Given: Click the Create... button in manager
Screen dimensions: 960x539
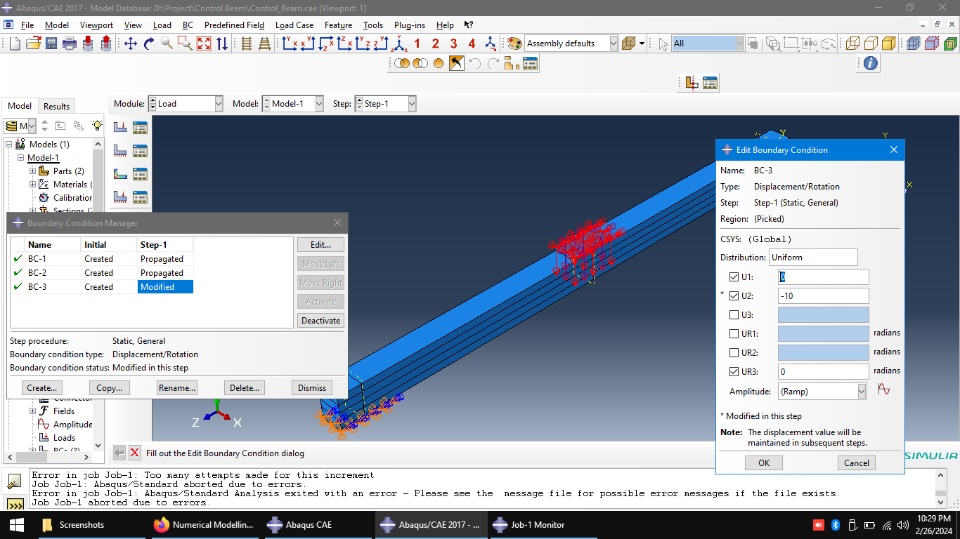Looking at the screenshot, I should click(42, 388).
